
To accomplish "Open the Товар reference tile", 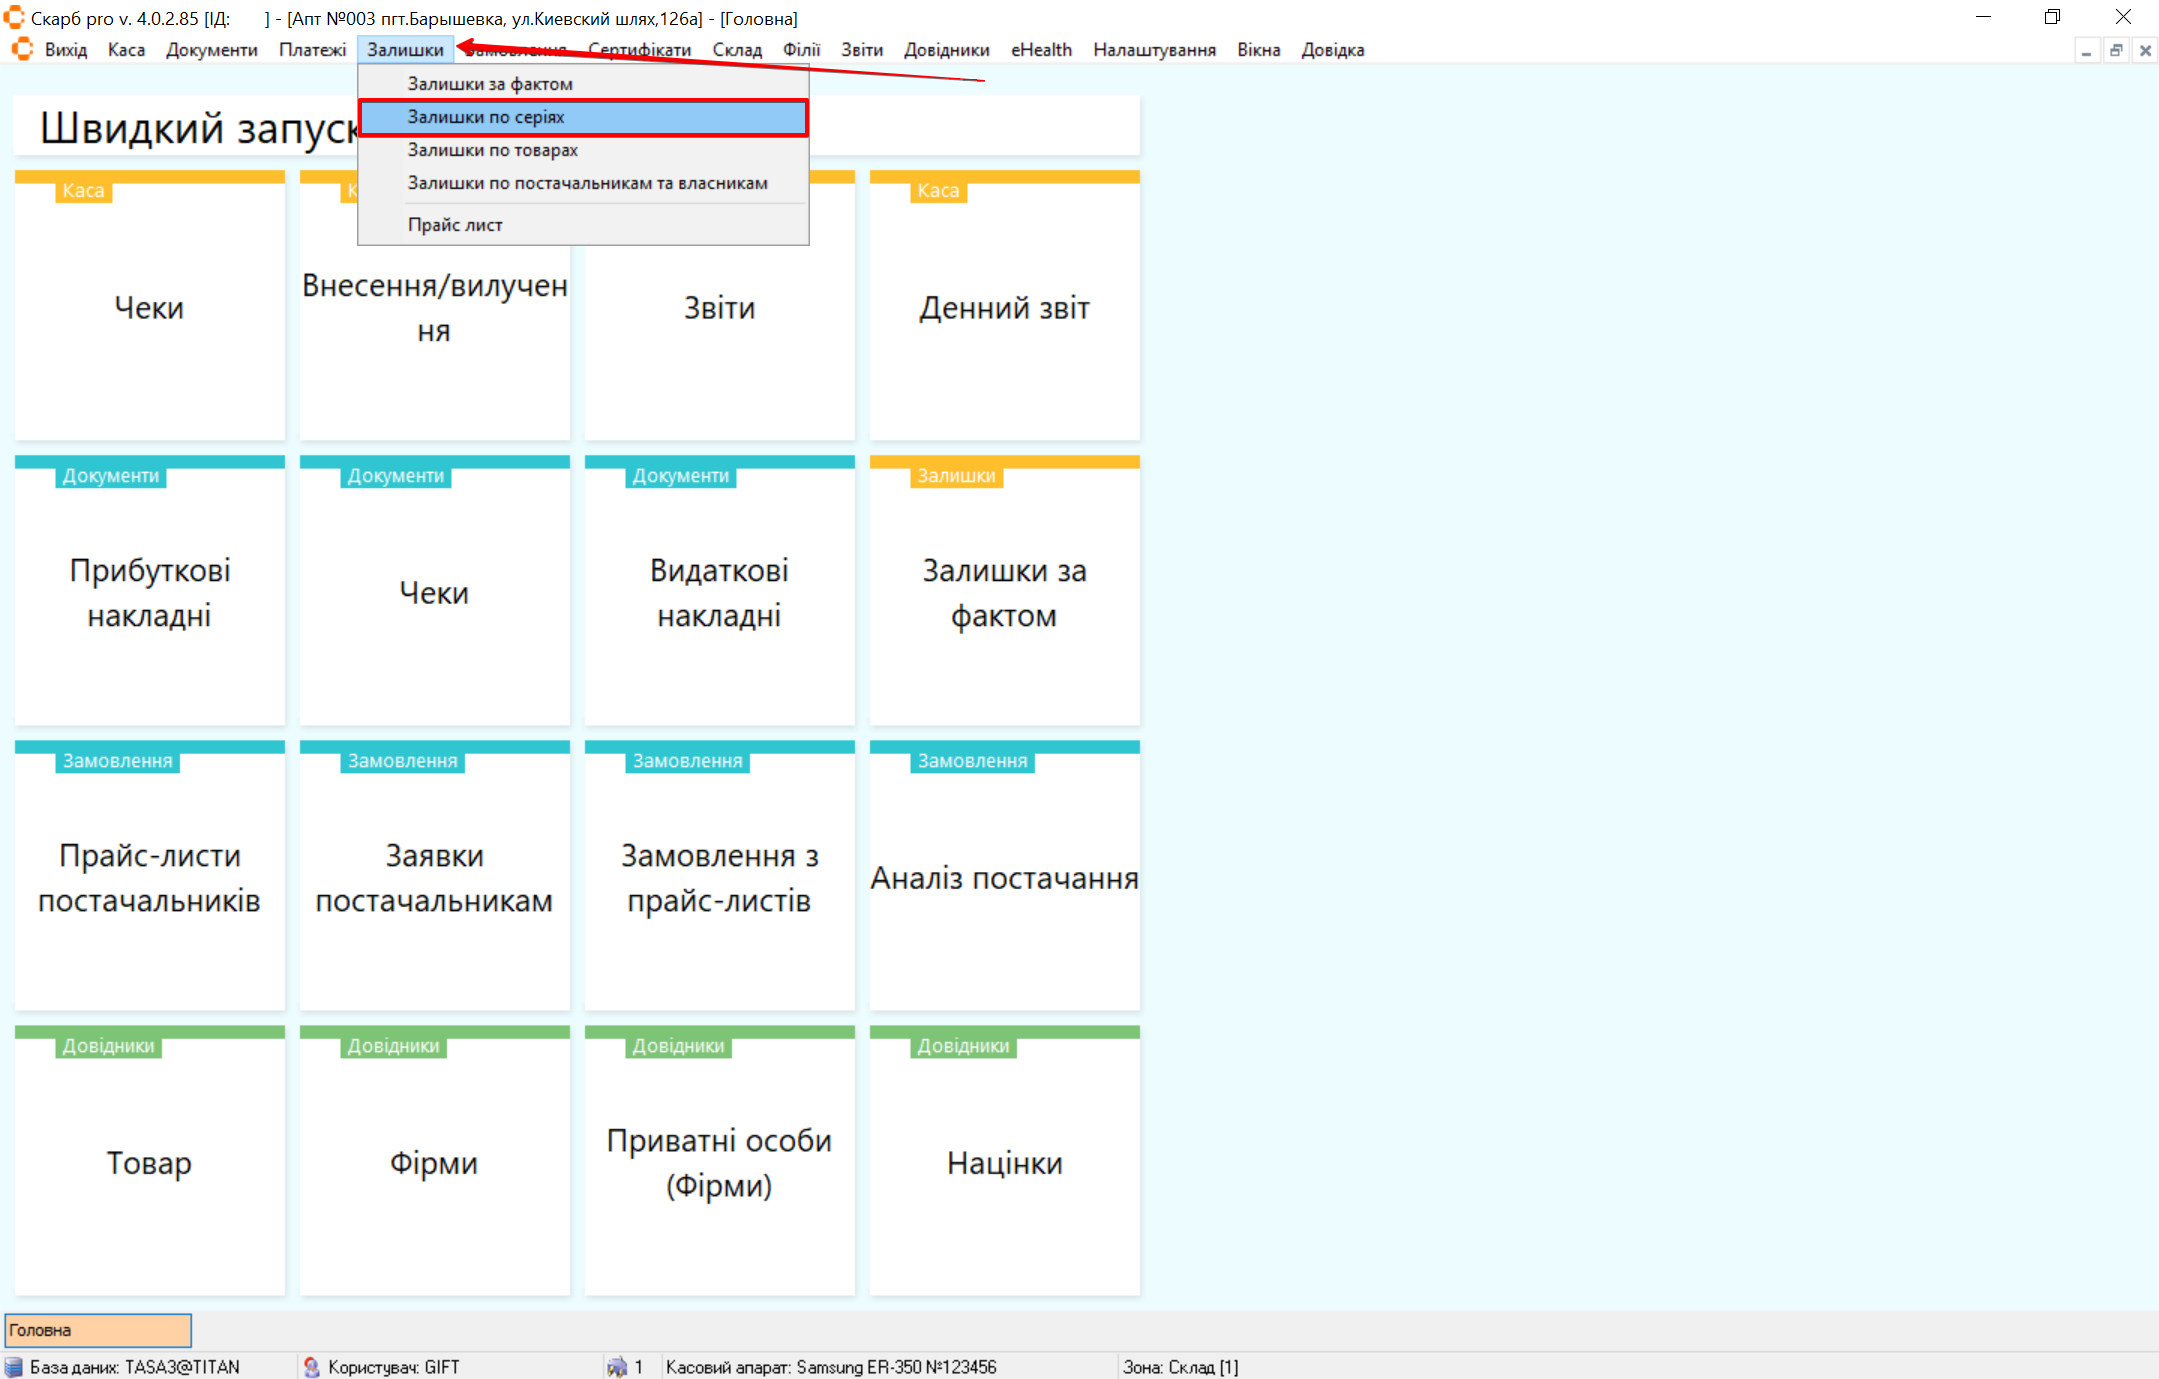I will coord(149,1163).
